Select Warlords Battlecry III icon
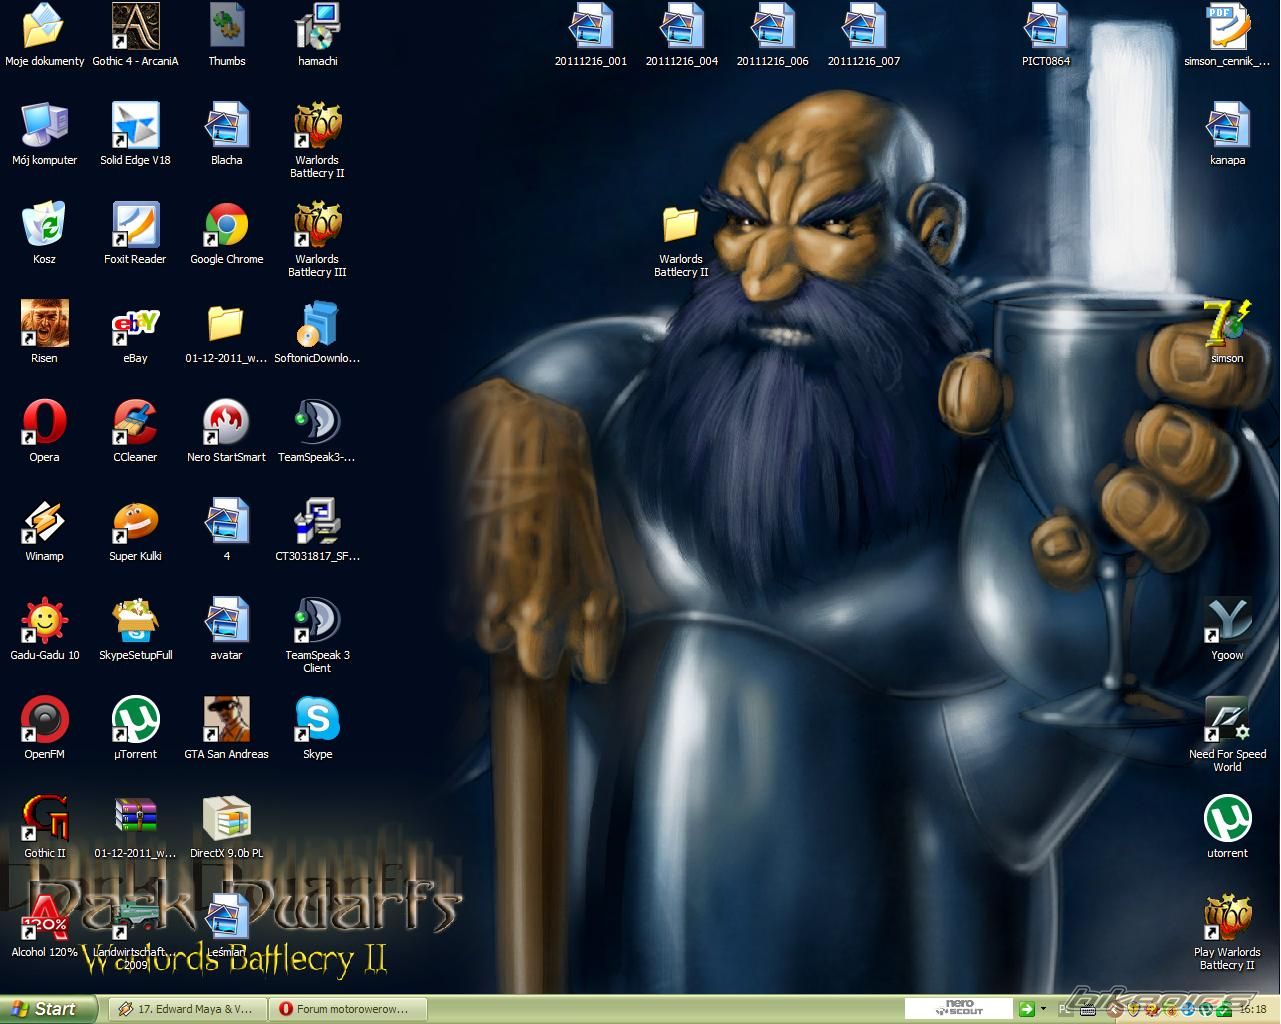Viewport: 1281px width, 1024px height. click(317, 225)
